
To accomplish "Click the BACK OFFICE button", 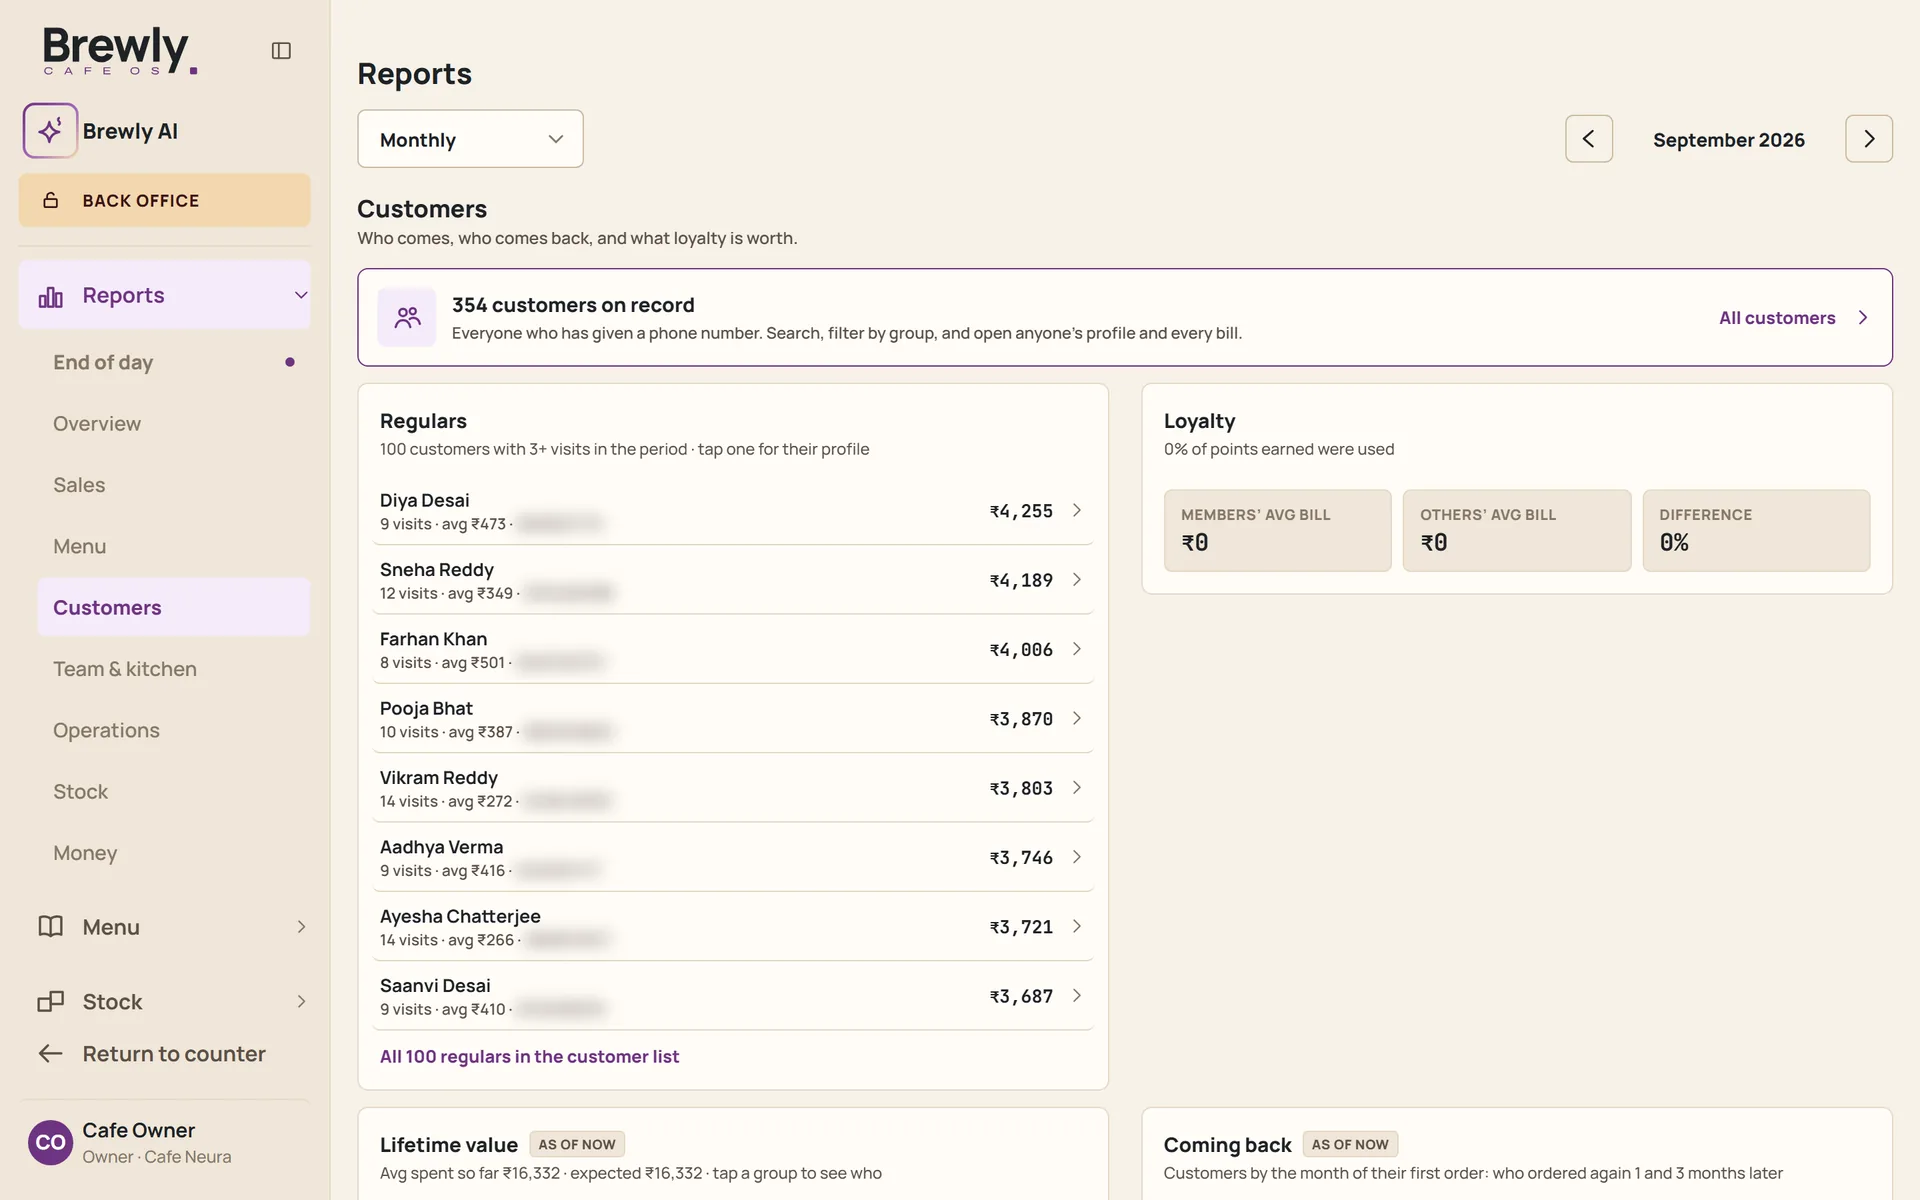I will click(165, 201).
